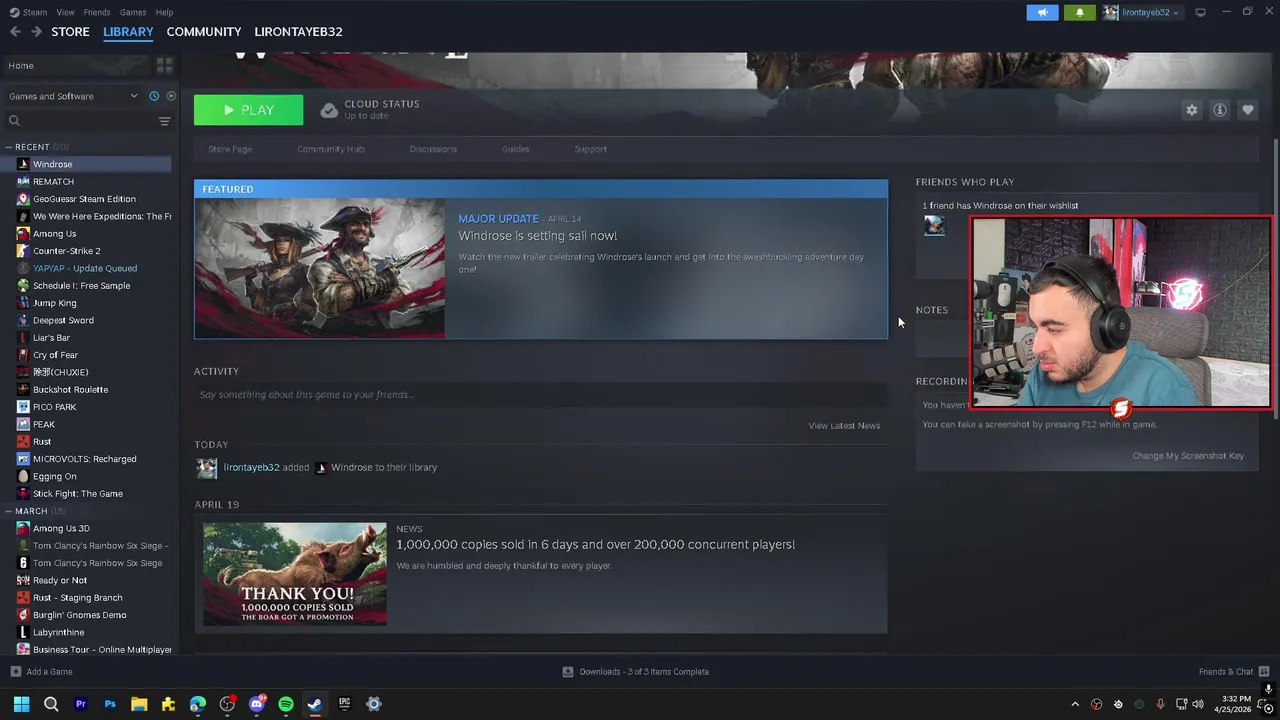Click the Home library header

(x=75, y=66)
